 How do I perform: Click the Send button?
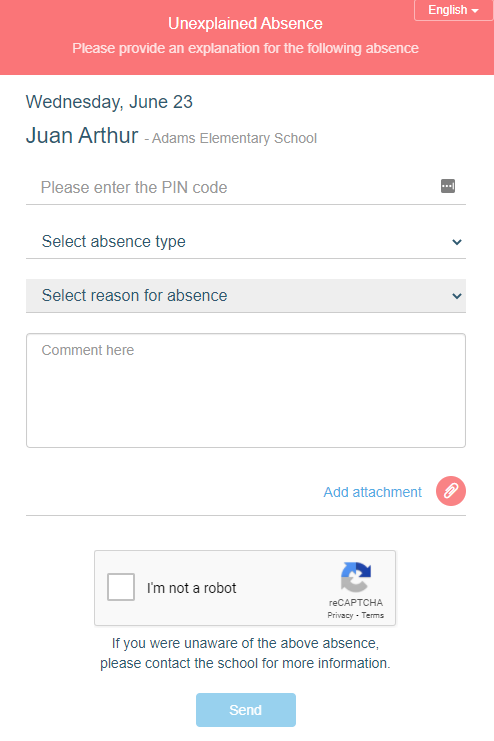point(246,710)
